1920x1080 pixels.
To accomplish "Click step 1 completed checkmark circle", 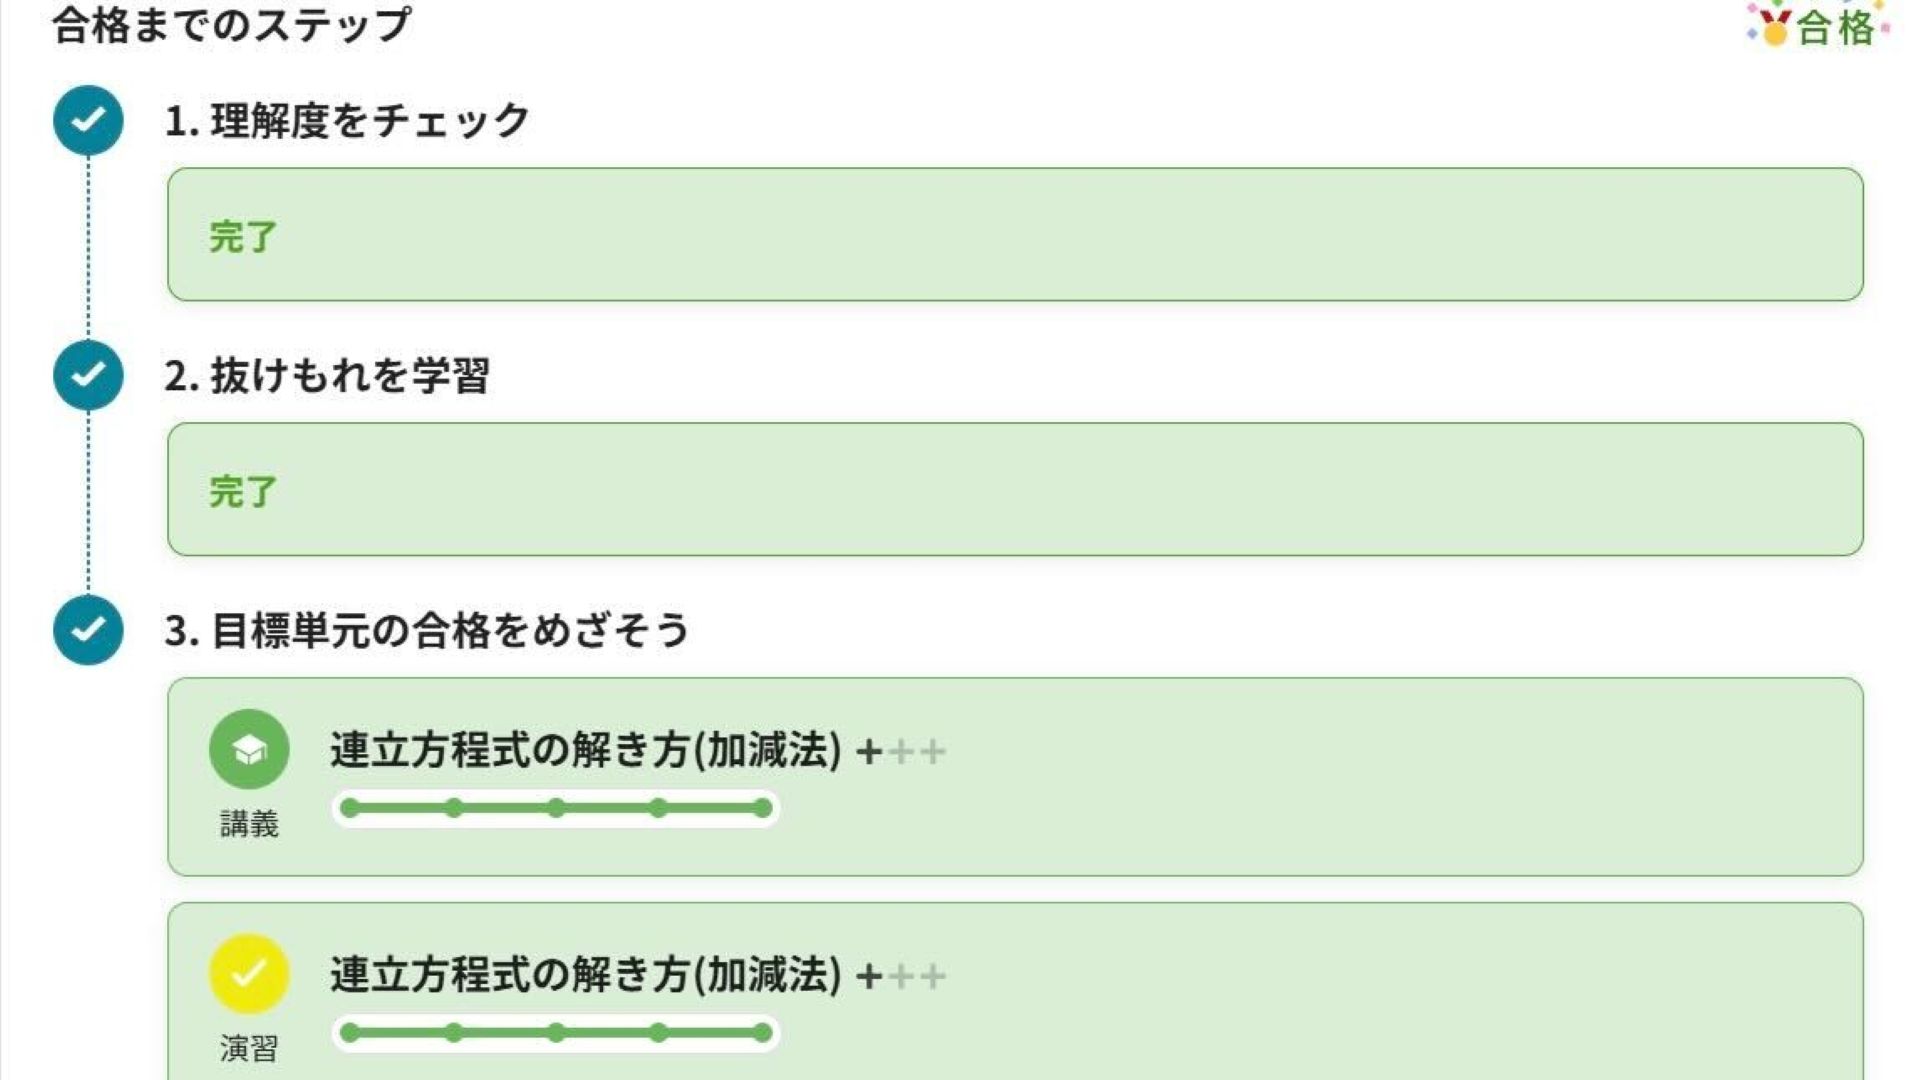I will [x=88, y=120].
